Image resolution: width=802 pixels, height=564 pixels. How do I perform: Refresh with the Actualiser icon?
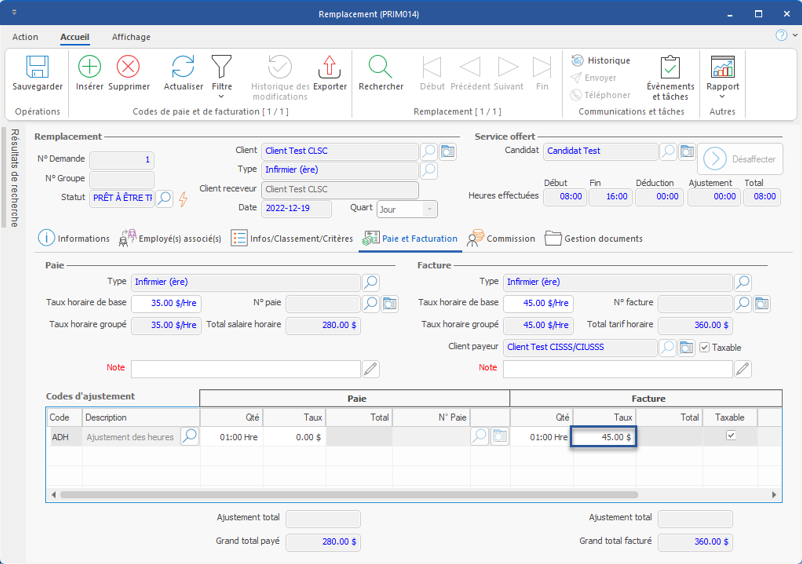coord(183,68)
